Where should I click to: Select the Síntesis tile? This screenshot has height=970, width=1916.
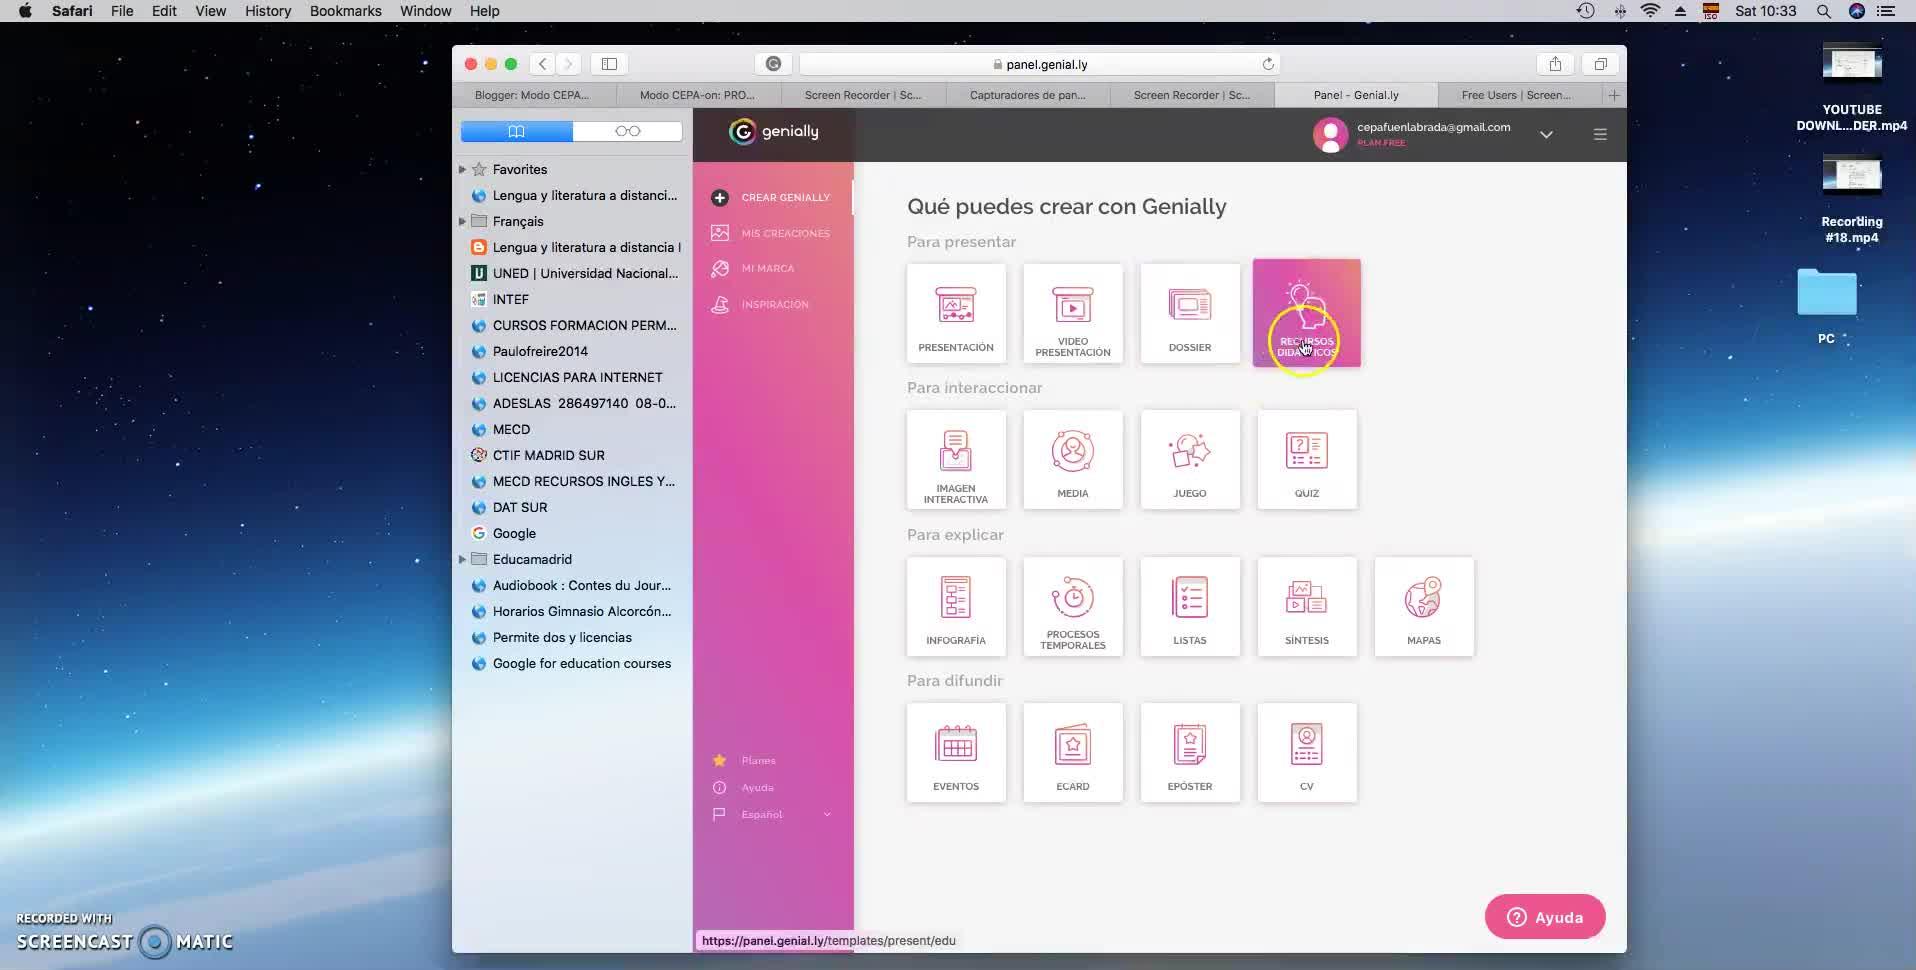pos(1307,607)
